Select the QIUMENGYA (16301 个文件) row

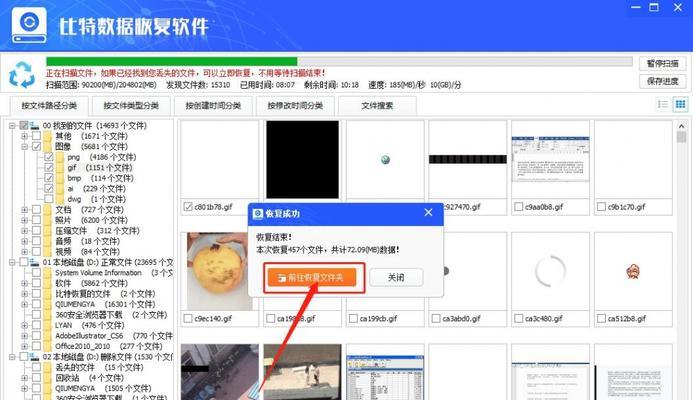click(105, 304)
